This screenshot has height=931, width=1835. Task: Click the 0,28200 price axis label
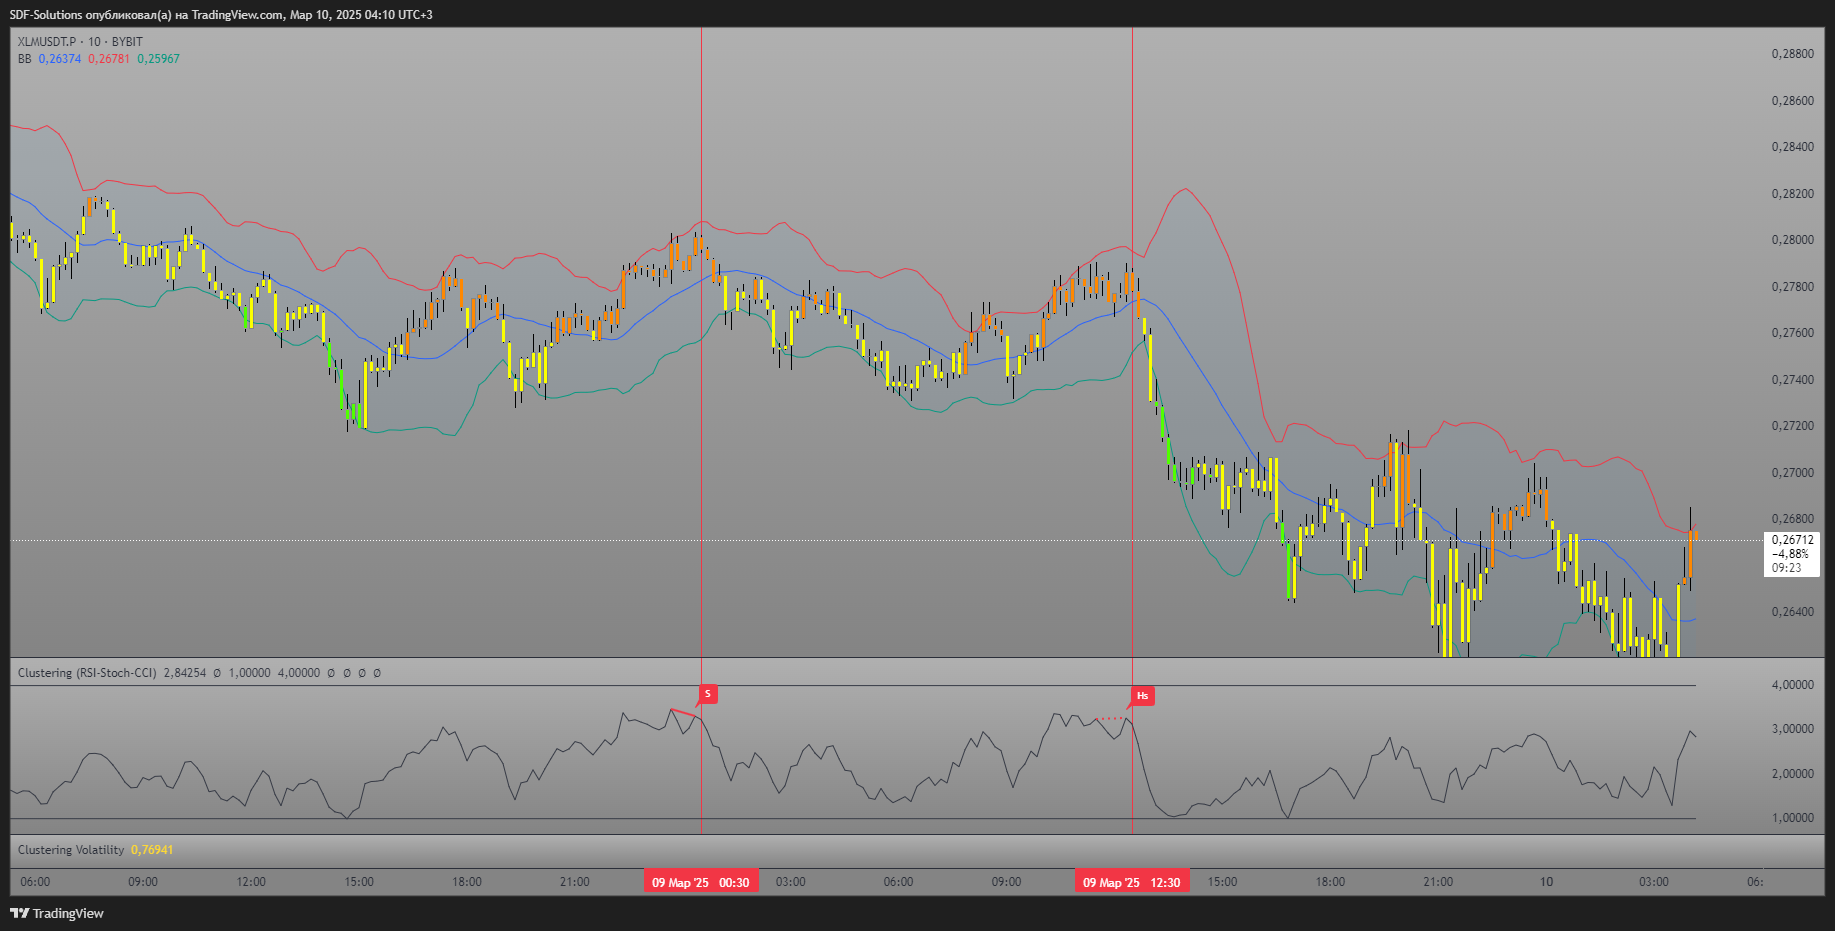click(1792, 194)
